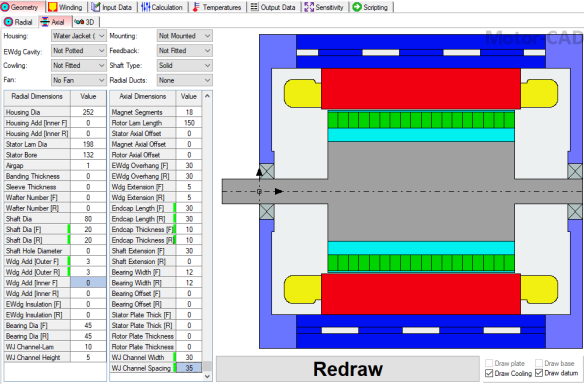Edit the WJ Channel-Lam value 10
Viewport: 584px width, 384px height.
[88, 347]
